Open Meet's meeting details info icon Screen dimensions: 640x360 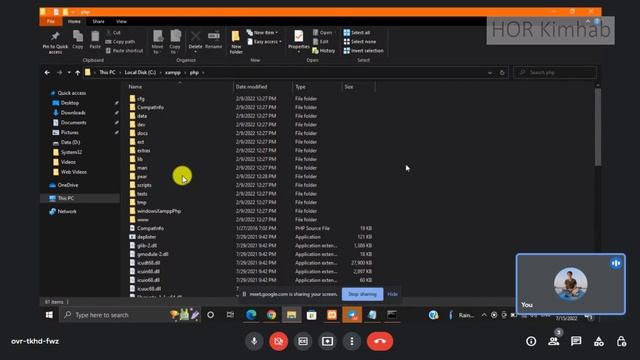coord(531,341)
